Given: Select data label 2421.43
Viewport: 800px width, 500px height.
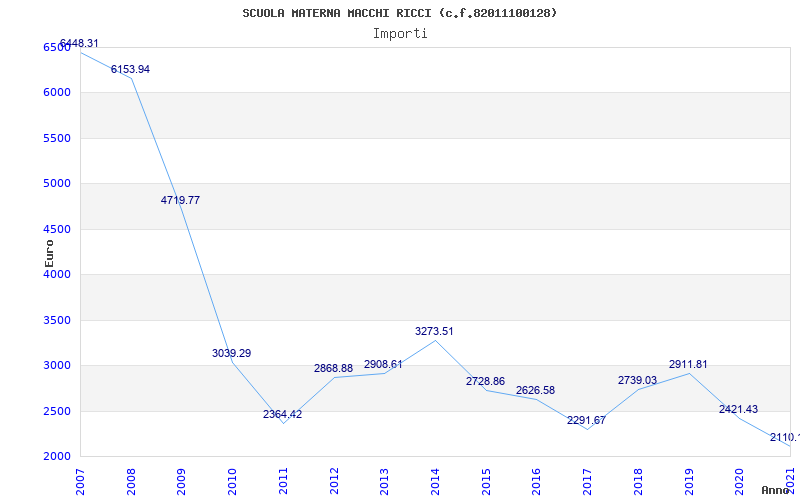Looking at the screenshot, I should [x=738, y=409].
